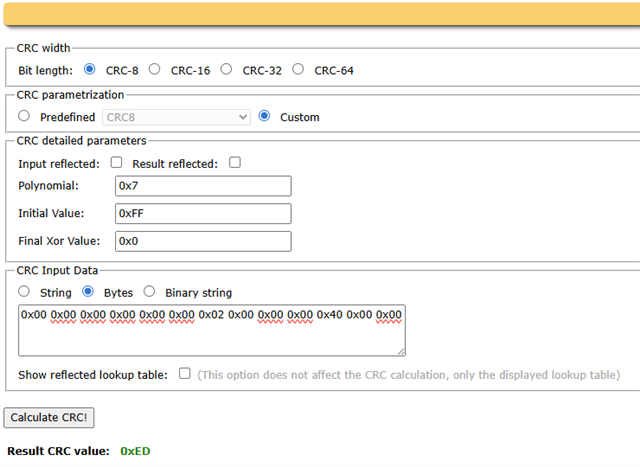
Task: Click the Result CRC value label
Action: (x=58, y=451)
